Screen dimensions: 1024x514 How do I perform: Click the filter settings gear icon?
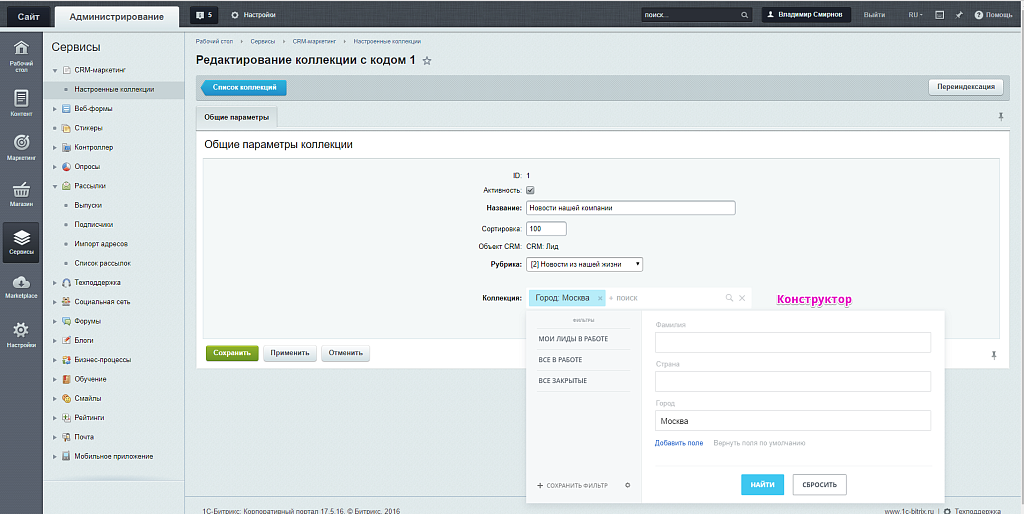[627, 485]
